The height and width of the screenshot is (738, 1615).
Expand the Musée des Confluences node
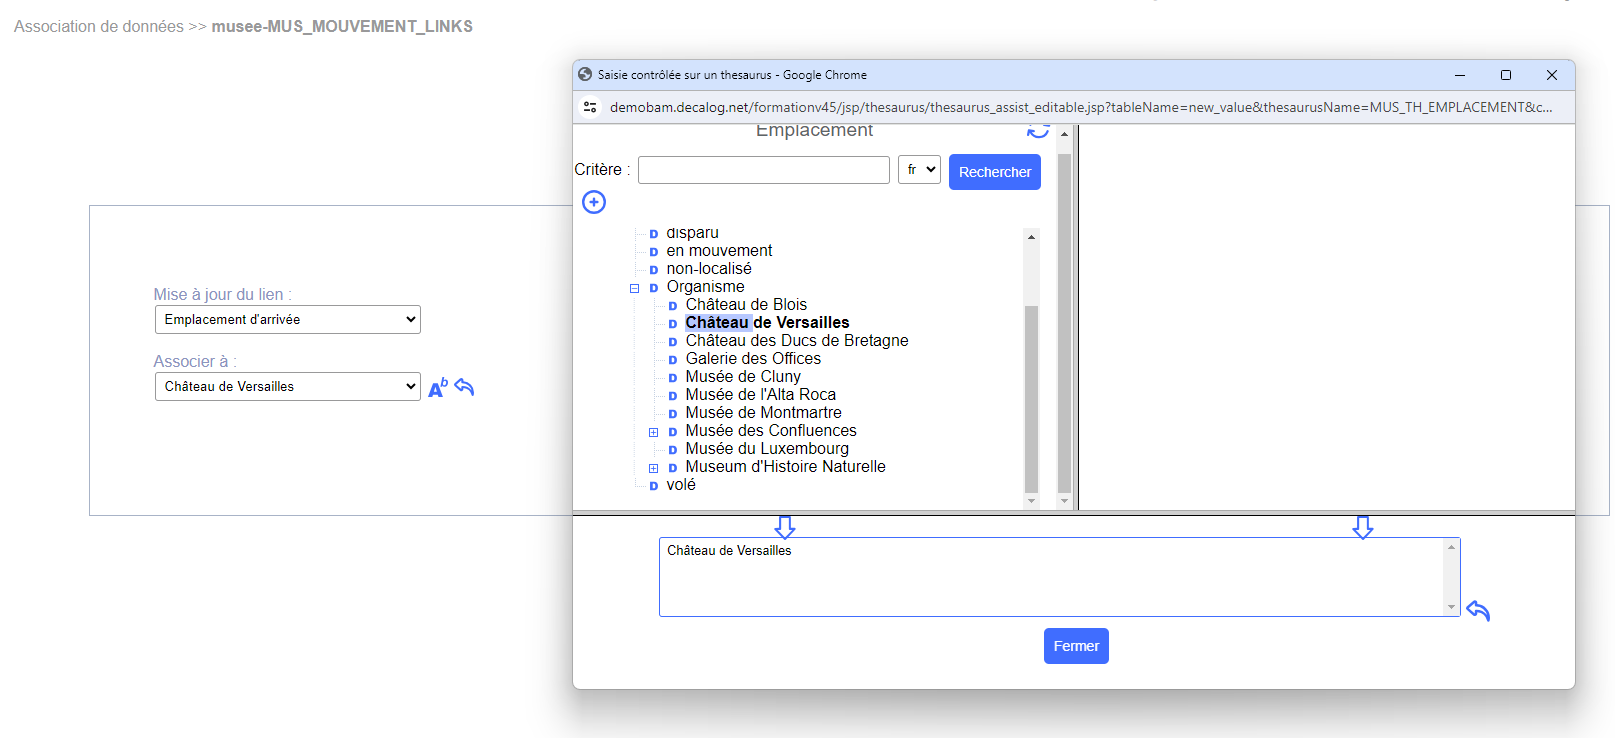coord(653,432)
